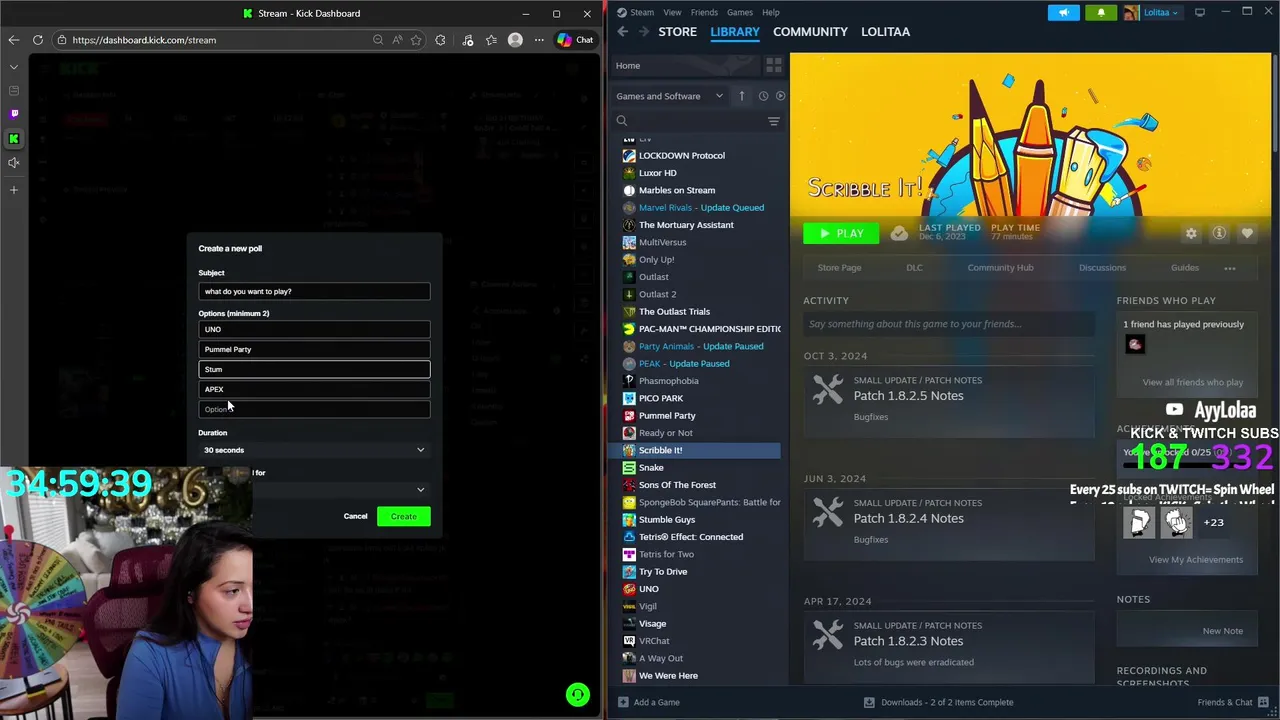
Task: Click the library game search field
Action: 690,121
